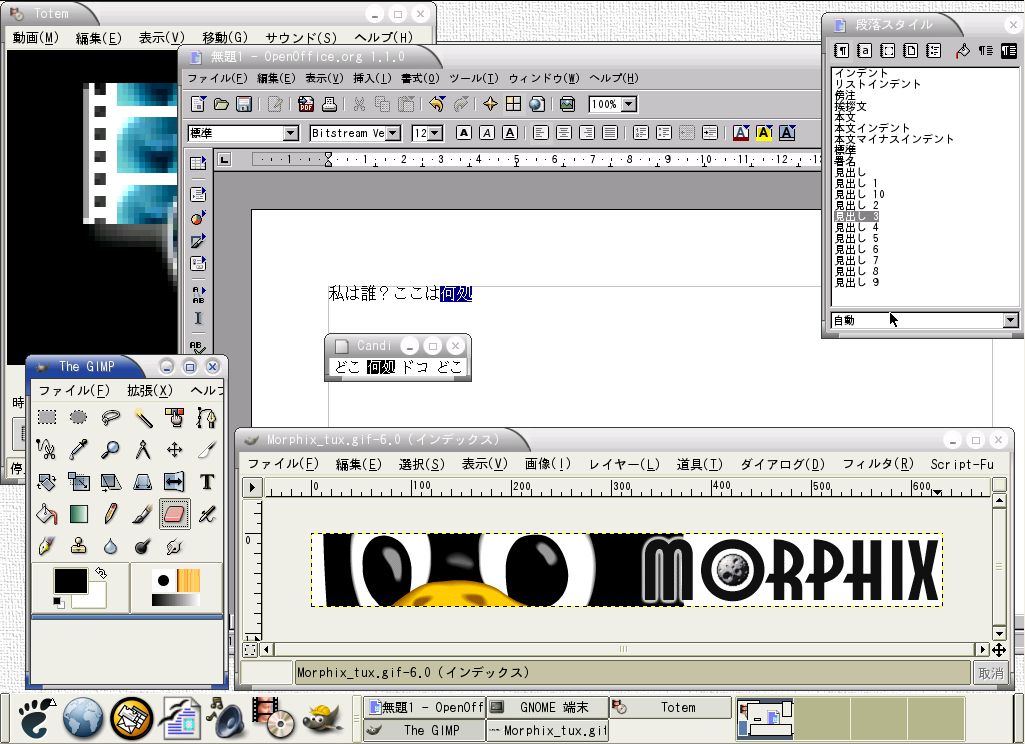The width and height of the screenshot is (1025, 744).
Task: Pick the Fuzzy Select magic wand tool
Action: 143,417
